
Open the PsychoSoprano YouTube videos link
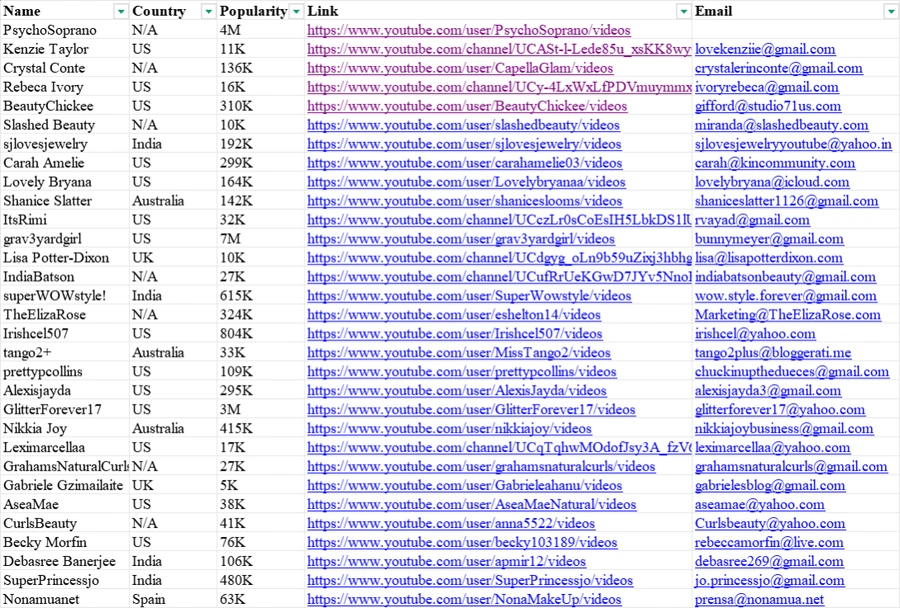point(468,30)
